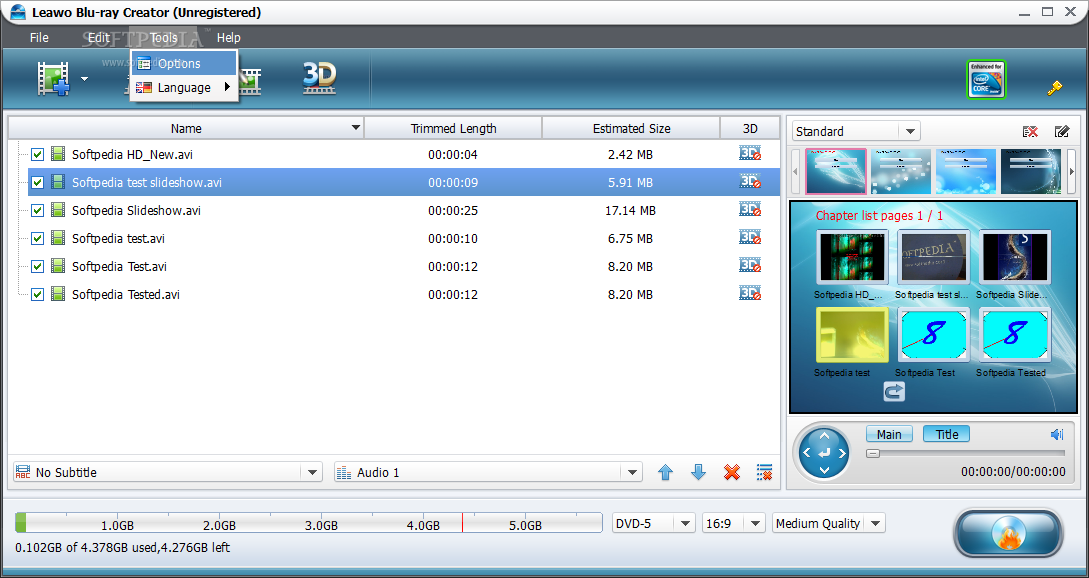Move selected video up with blue arrow
1089x578 pixels.
point(665,472)
